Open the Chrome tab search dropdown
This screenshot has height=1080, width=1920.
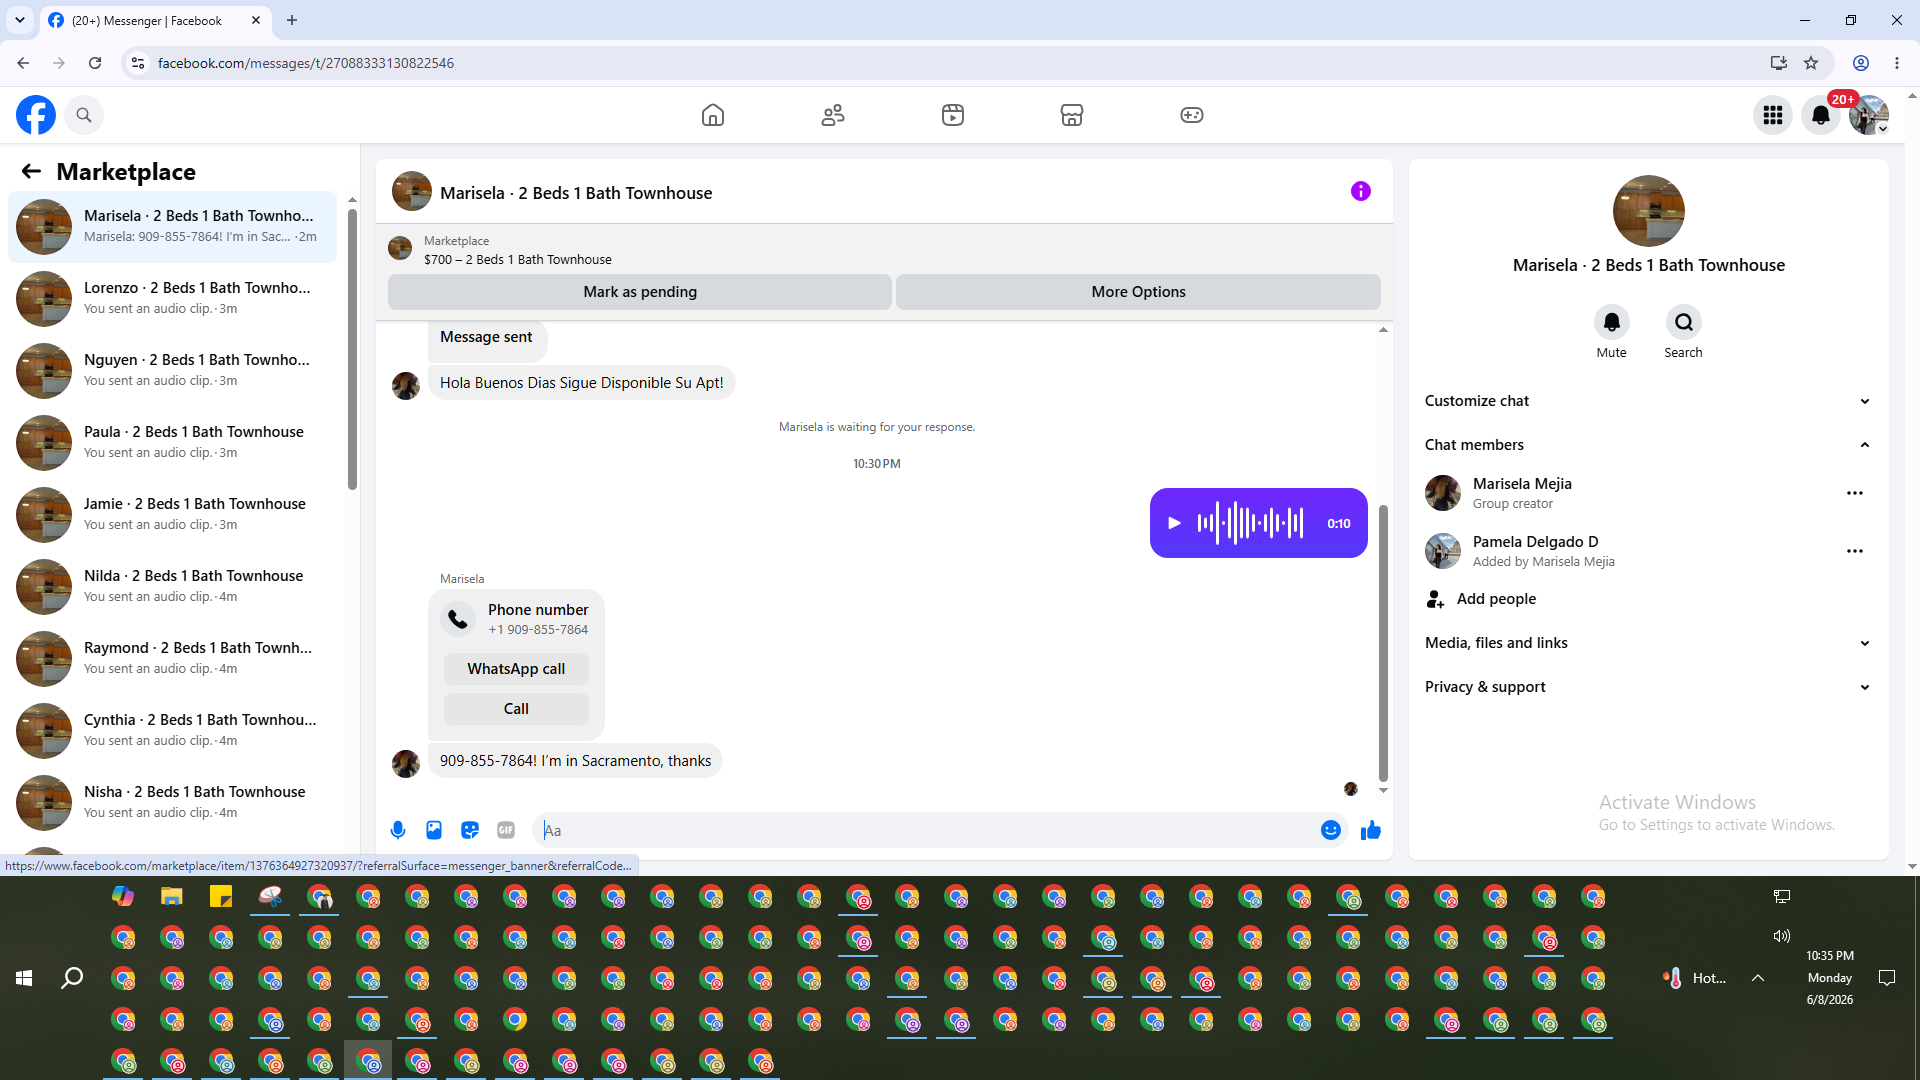(20, 20)
